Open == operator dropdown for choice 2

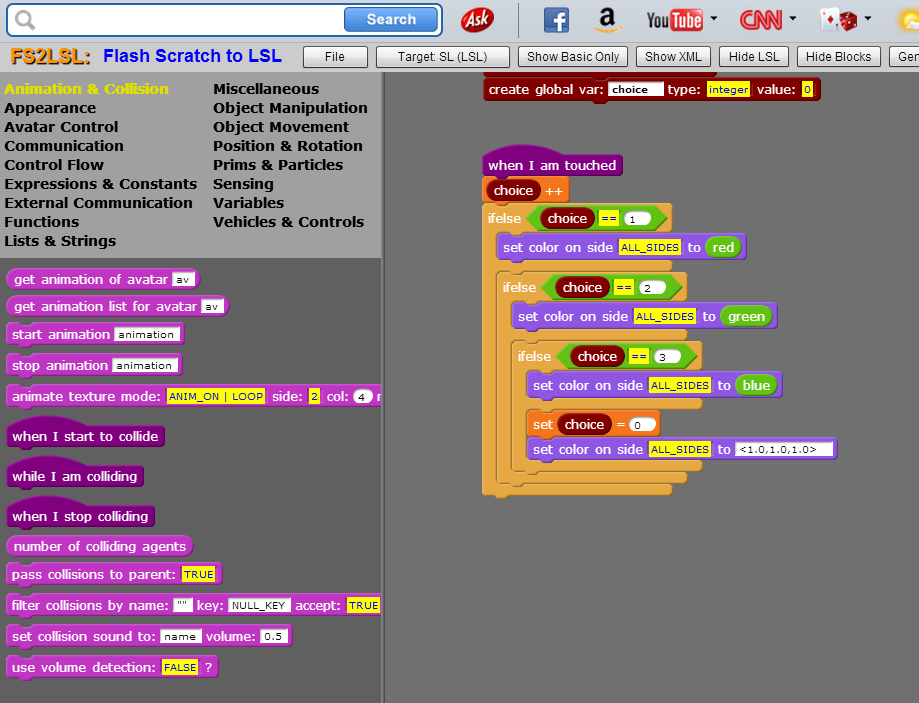[x=624, y=288]
